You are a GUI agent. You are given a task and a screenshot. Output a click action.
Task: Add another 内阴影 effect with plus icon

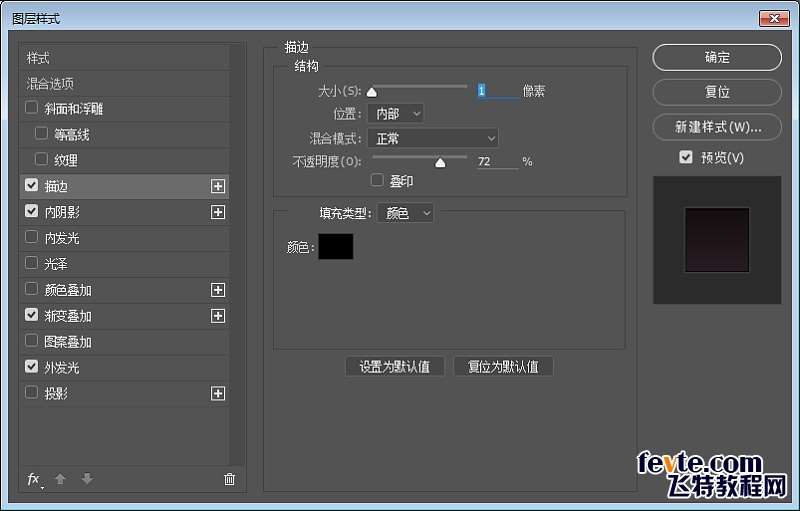click(x=218, y=212)
